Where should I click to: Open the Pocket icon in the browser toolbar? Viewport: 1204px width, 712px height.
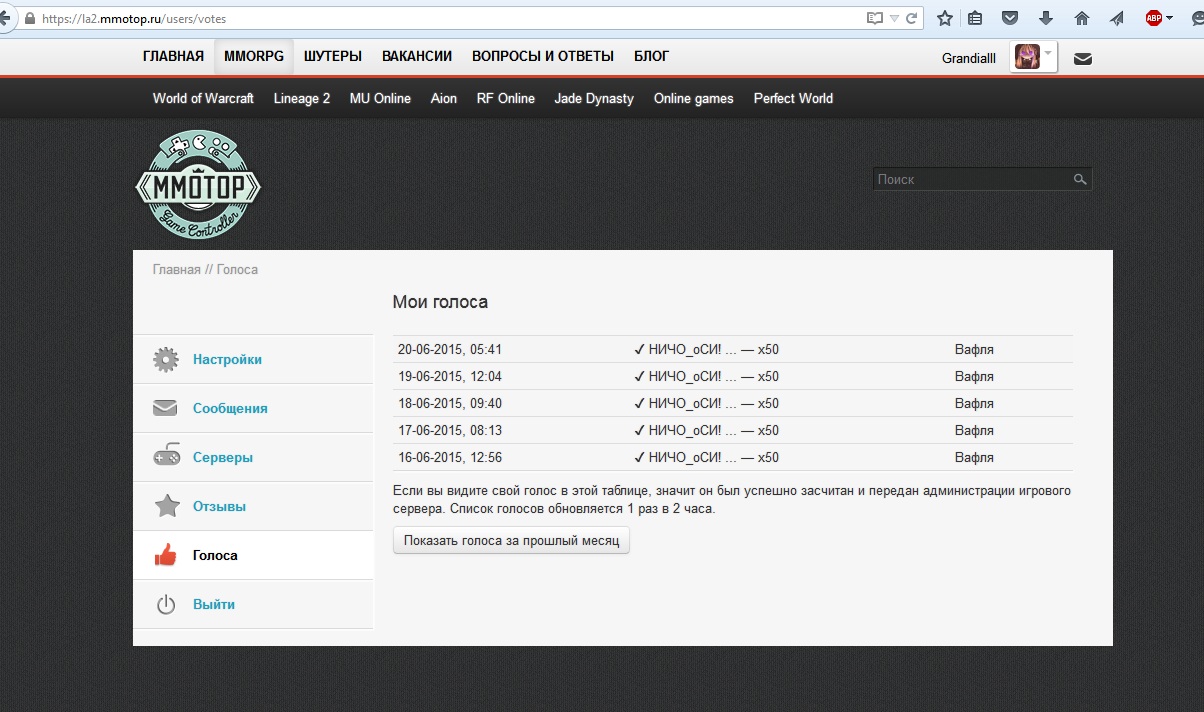(x=1011, y=18)
